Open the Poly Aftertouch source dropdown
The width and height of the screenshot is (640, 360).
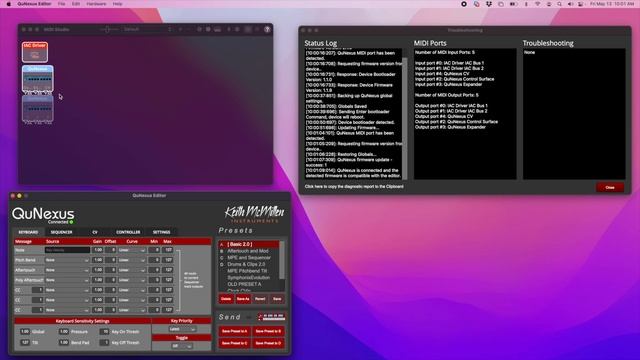coord(67,280)
